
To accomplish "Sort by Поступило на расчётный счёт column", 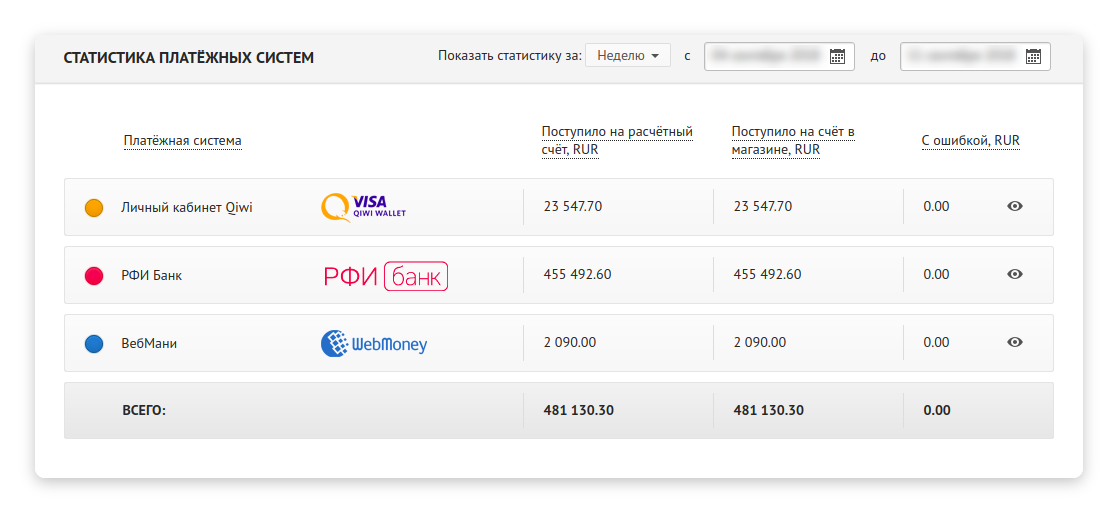I will [616, 141].
